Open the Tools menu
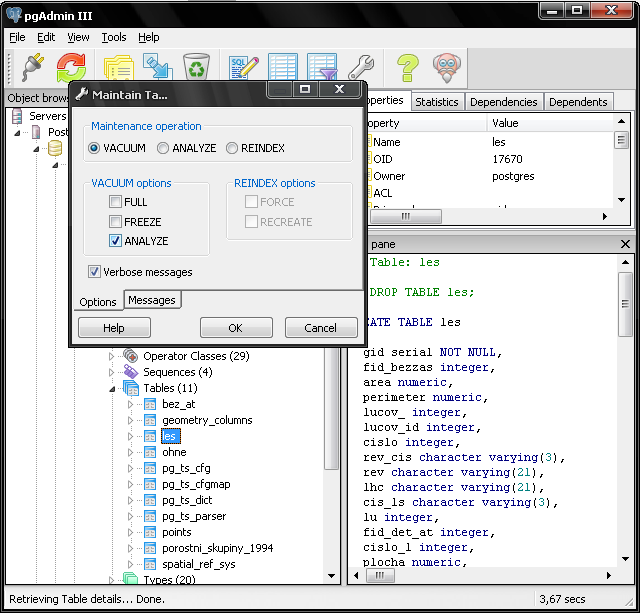This screenshot has height=613, width=640. [114, 37]
